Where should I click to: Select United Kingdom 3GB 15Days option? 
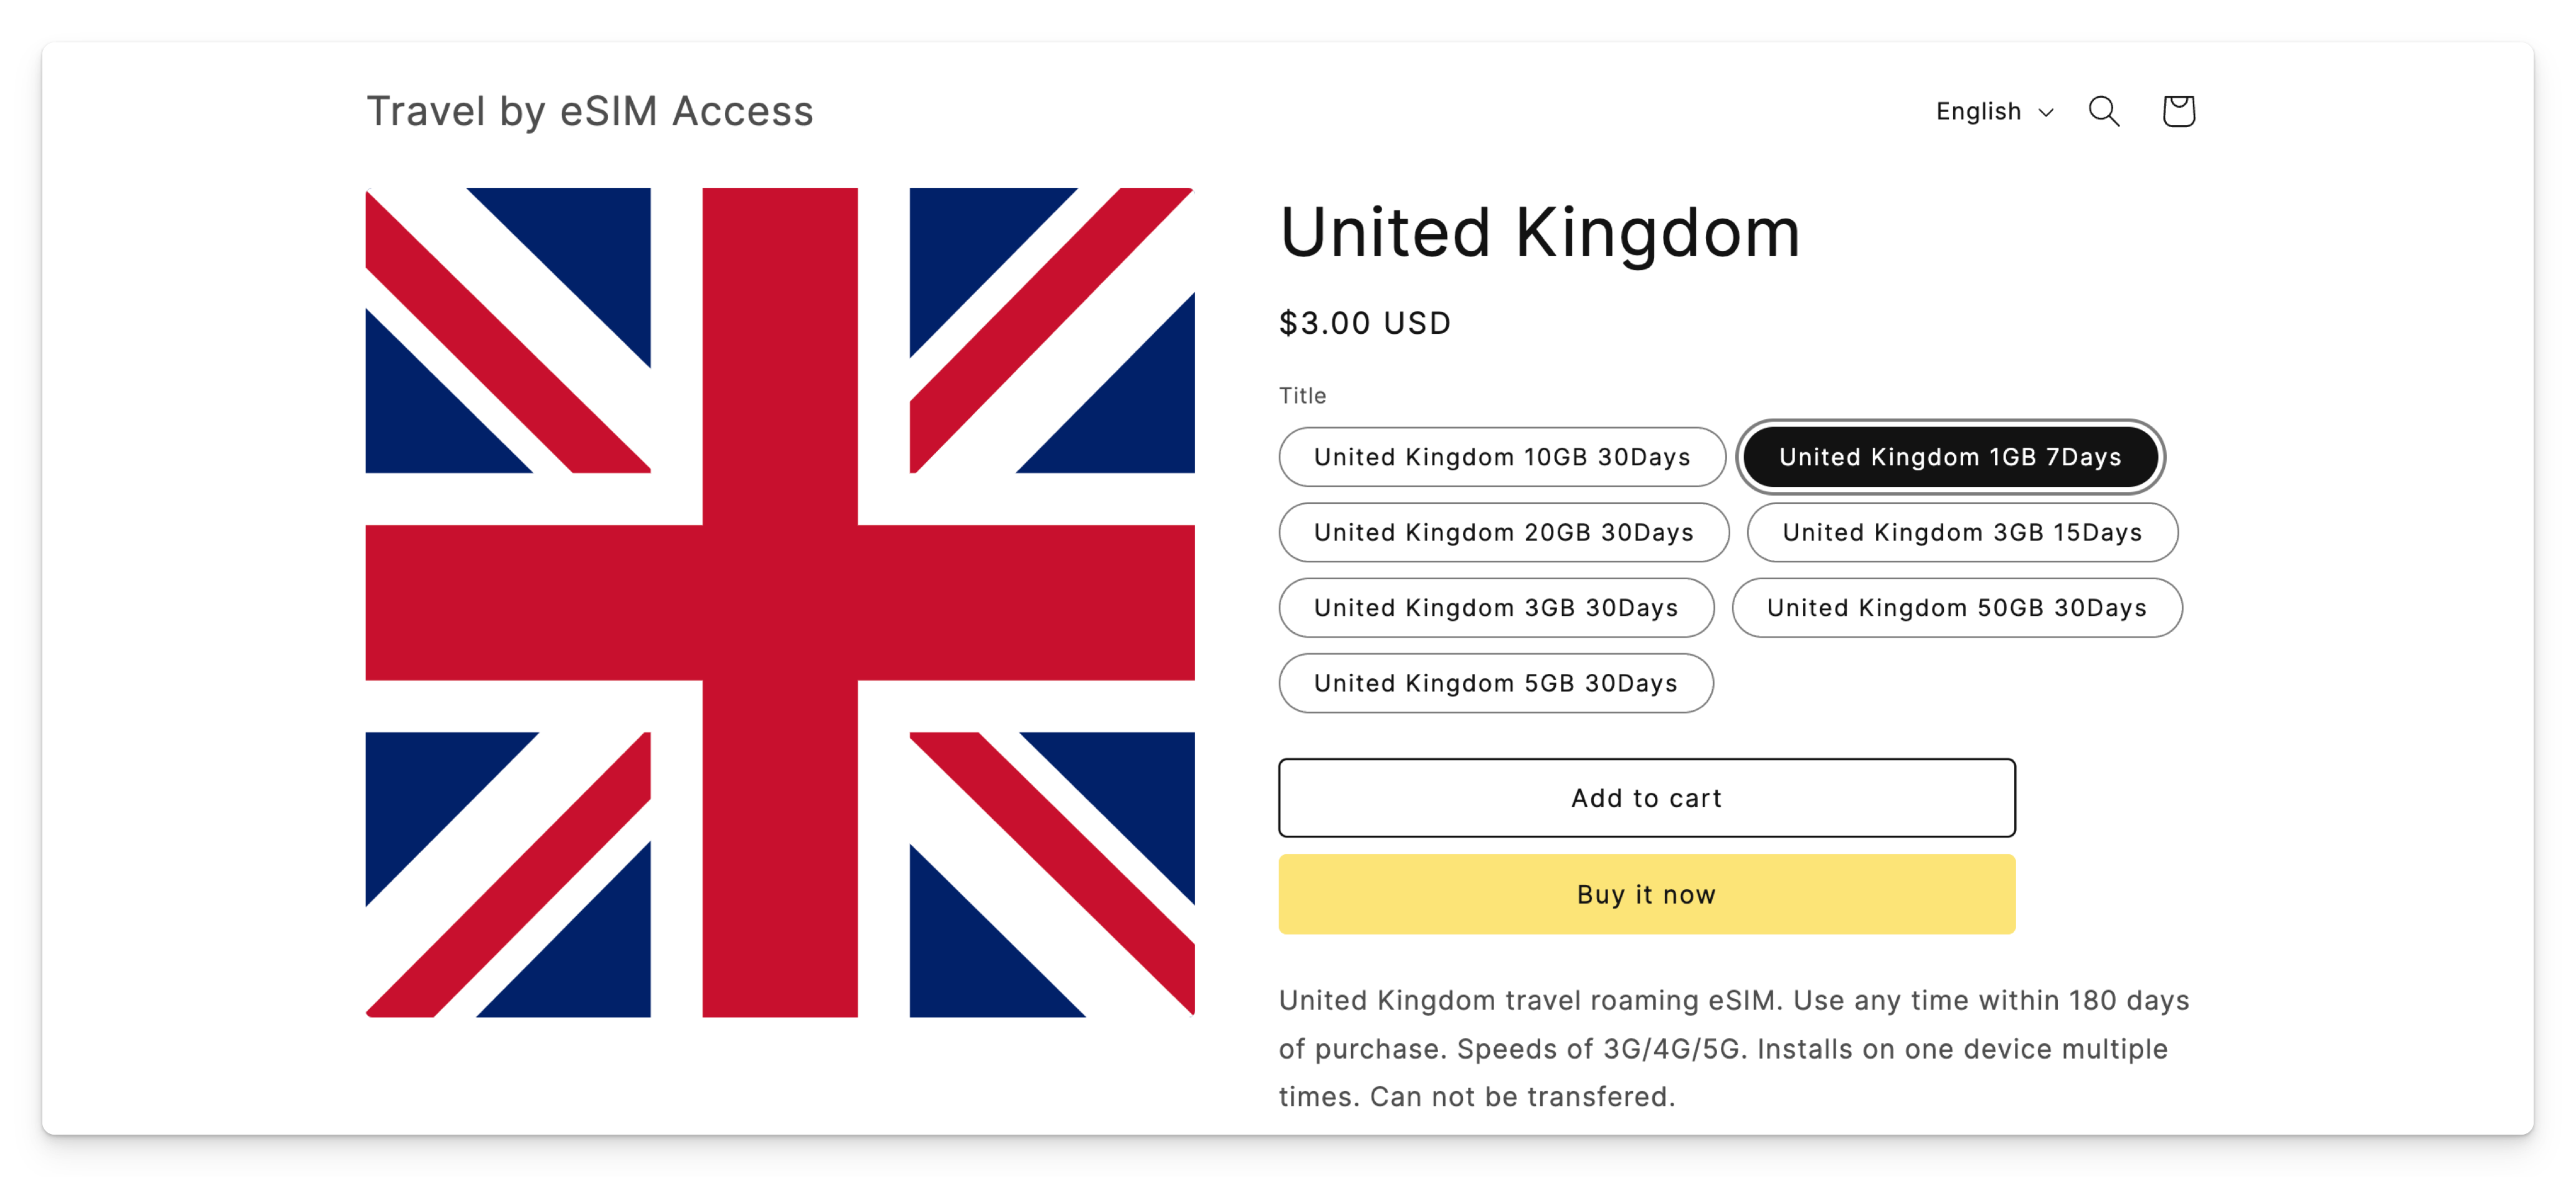[x=1961, y=532]
